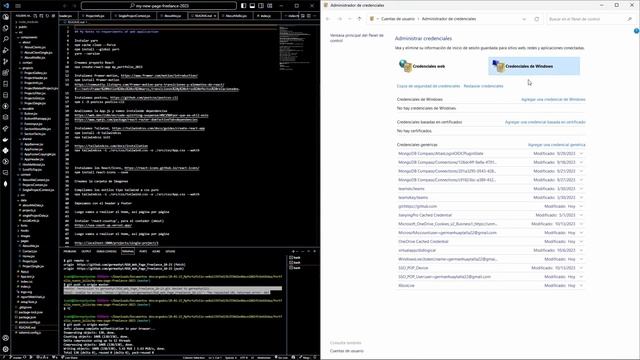This screenshot has width=640, height=360.
Task: Open Accounts icon at bottom of VS Code
Action: (6, 338)
